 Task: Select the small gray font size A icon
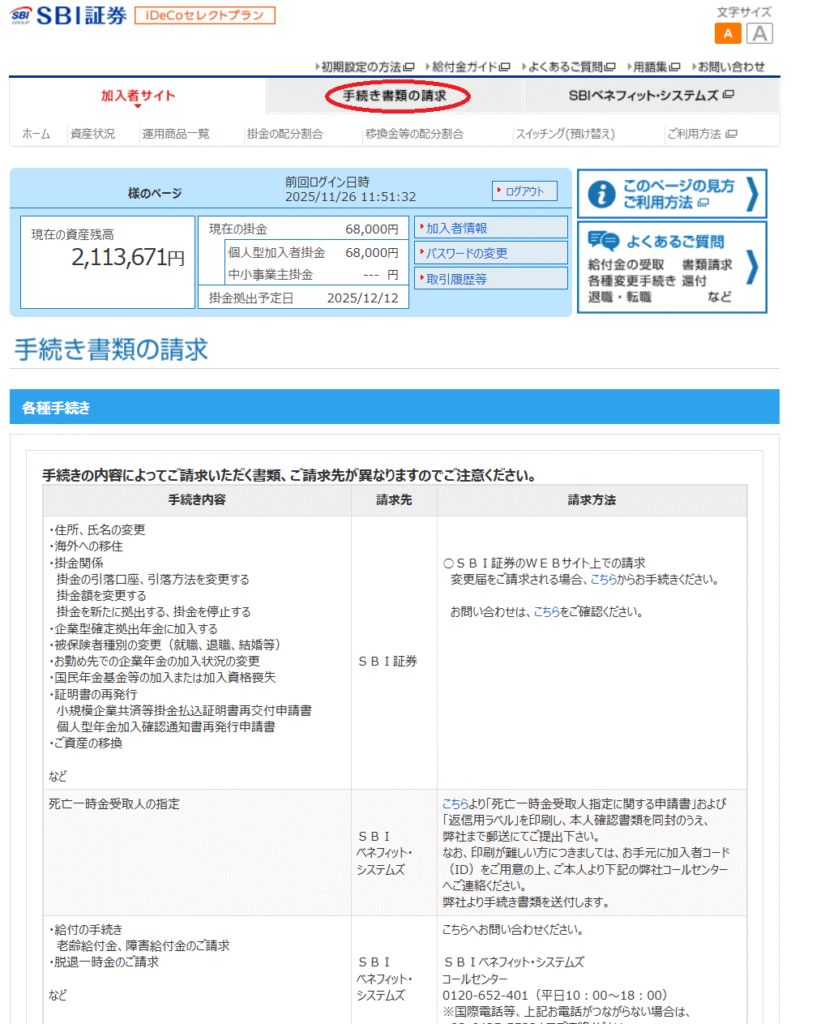click(x=760, y=34)
